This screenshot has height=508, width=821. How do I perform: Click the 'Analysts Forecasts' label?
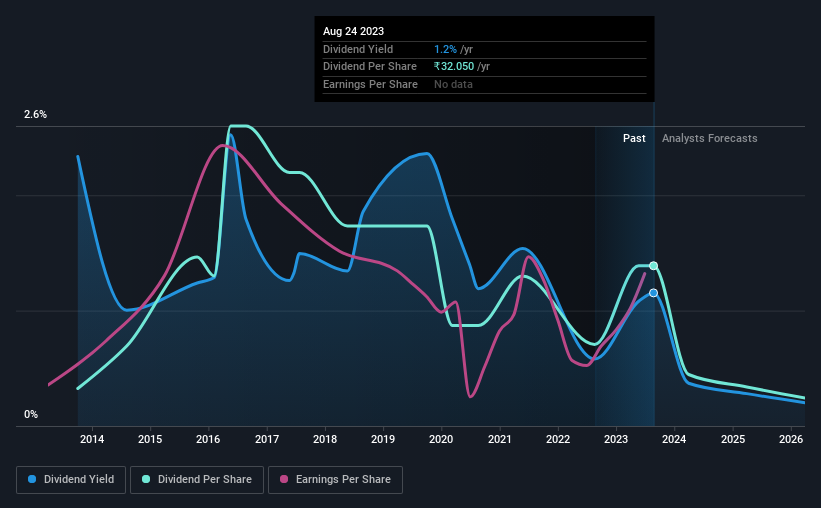click(709, 138)
